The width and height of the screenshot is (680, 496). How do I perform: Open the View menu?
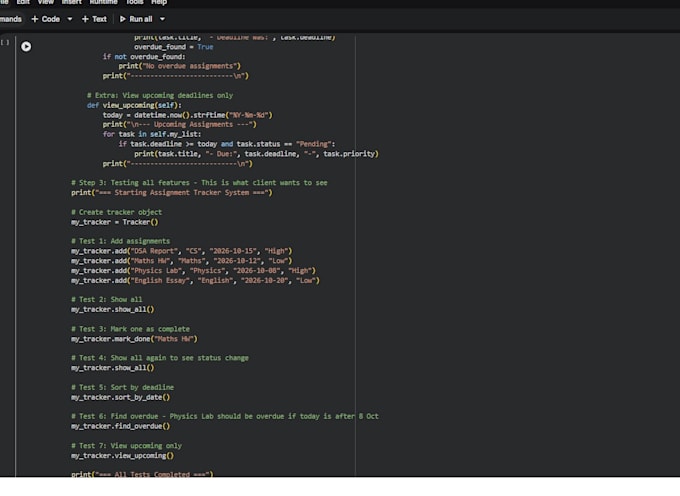(x=46, y=2)
